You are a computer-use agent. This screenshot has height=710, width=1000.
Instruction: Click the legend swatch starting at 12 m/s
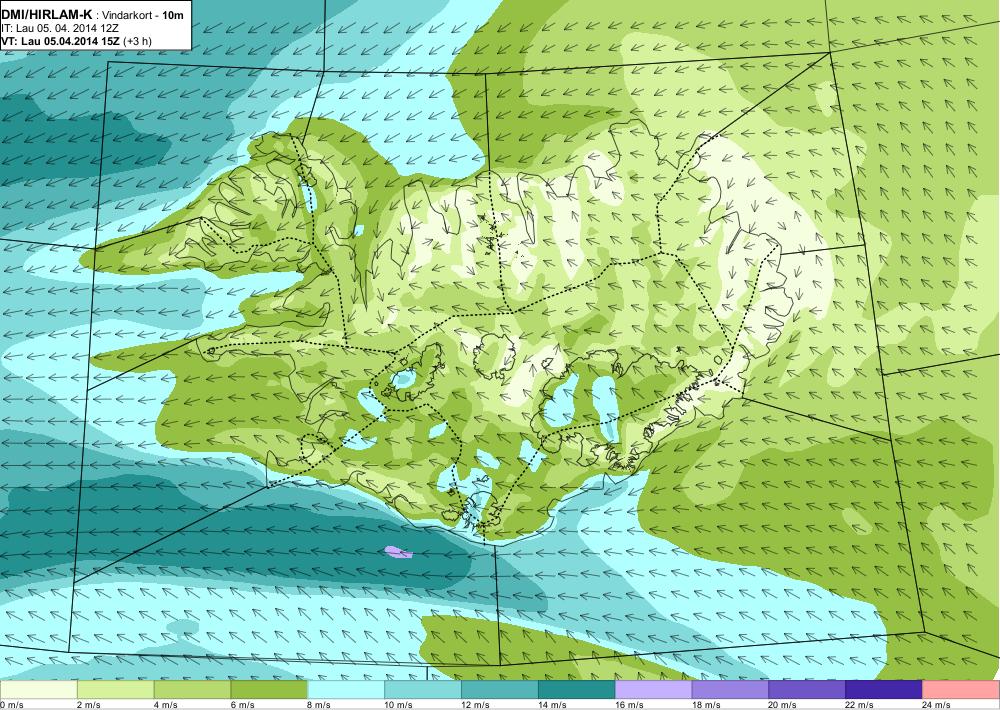500,690
